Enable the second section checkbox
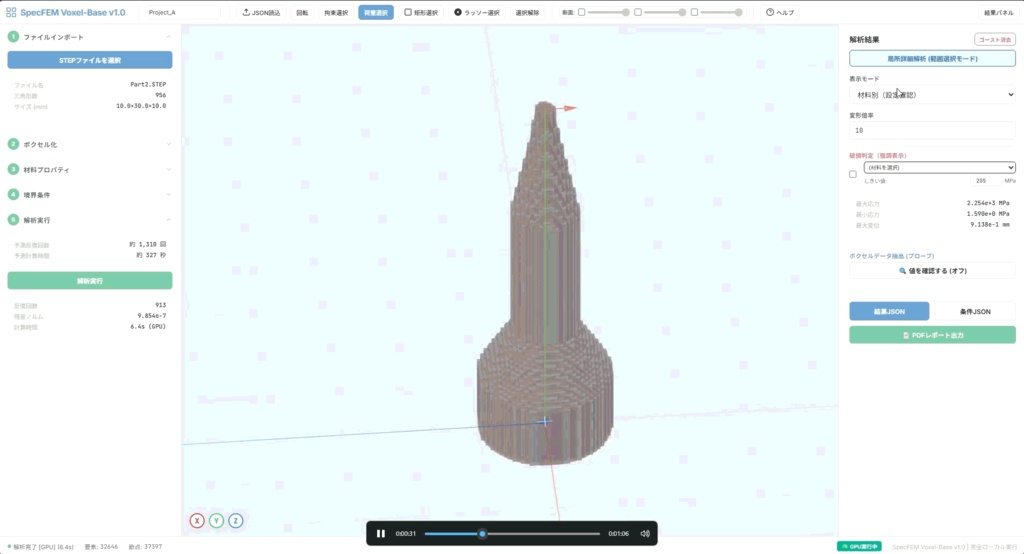The image size is (1024, 554). pyautogui.click(x=638, y=12)
